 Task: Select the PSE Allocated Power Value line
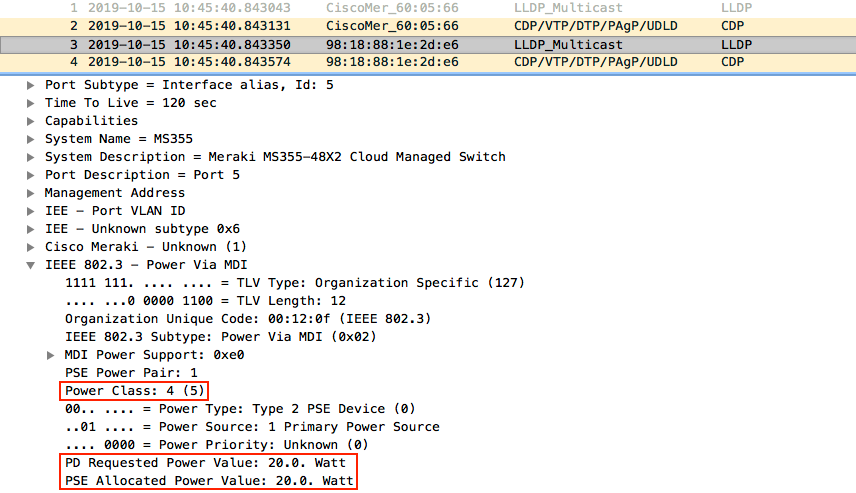pyautogui.click(x=207, y=481)
